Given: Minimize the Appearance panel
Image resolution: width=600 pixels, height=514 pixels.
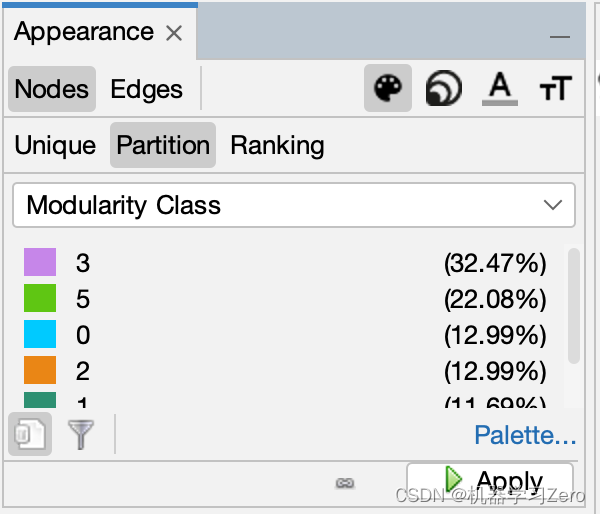Looking at the screenshot, I should 561,35.
